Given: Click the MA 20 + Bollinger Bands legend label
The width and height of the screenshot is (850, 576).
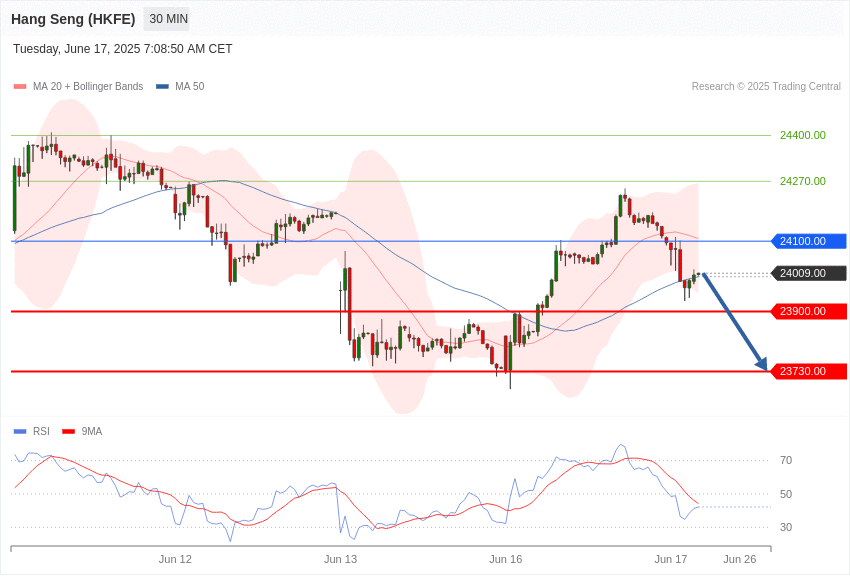Looking at the screenshot, I should click(x=88, y=87).
